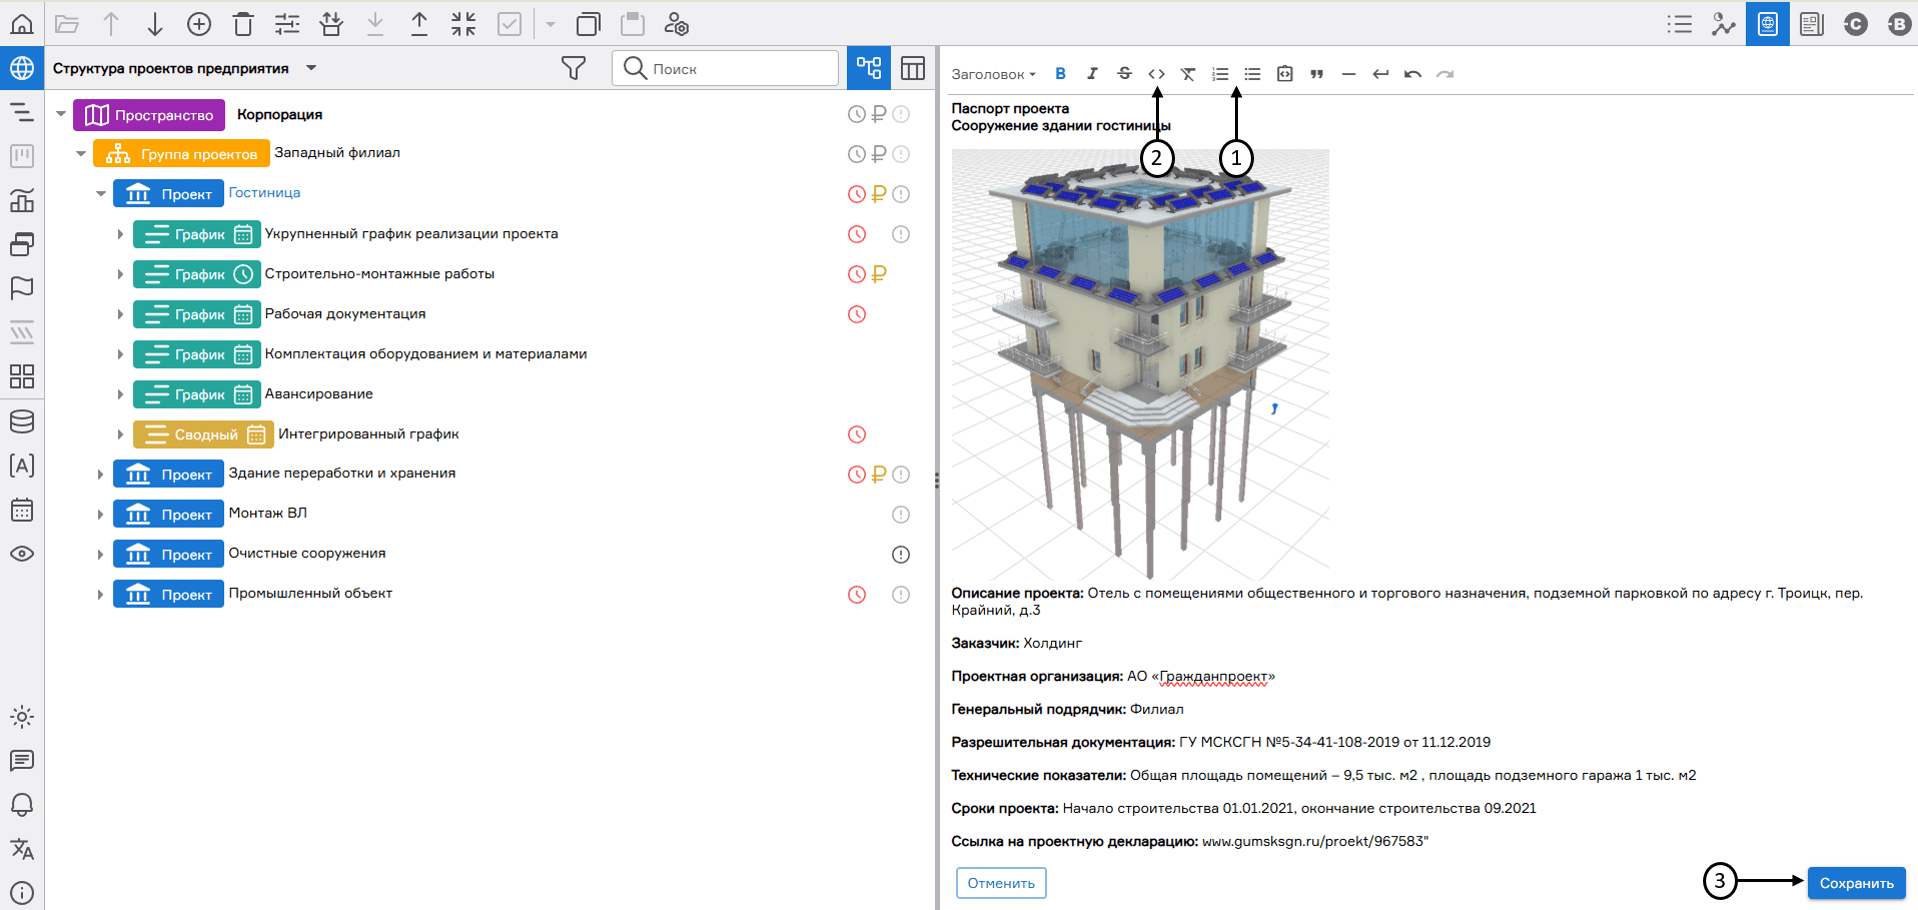Open the calendar icon in left sidebar

pos(22,509)
